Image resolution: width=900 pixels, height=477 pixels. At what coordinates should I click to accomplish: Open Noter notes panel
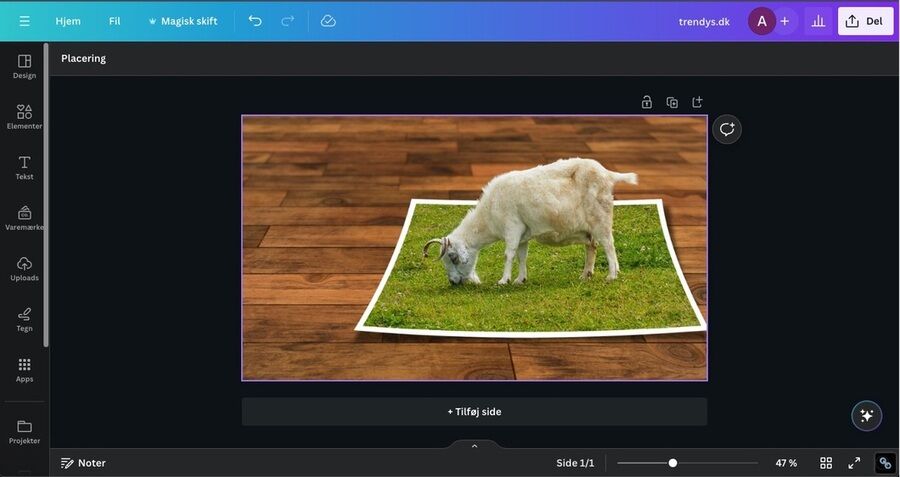click(x=83, y=463)
